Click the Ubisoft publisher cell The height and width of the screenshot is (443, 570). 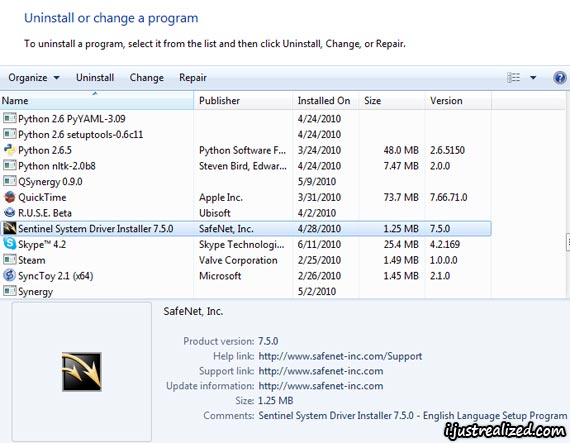pos(214,213)
